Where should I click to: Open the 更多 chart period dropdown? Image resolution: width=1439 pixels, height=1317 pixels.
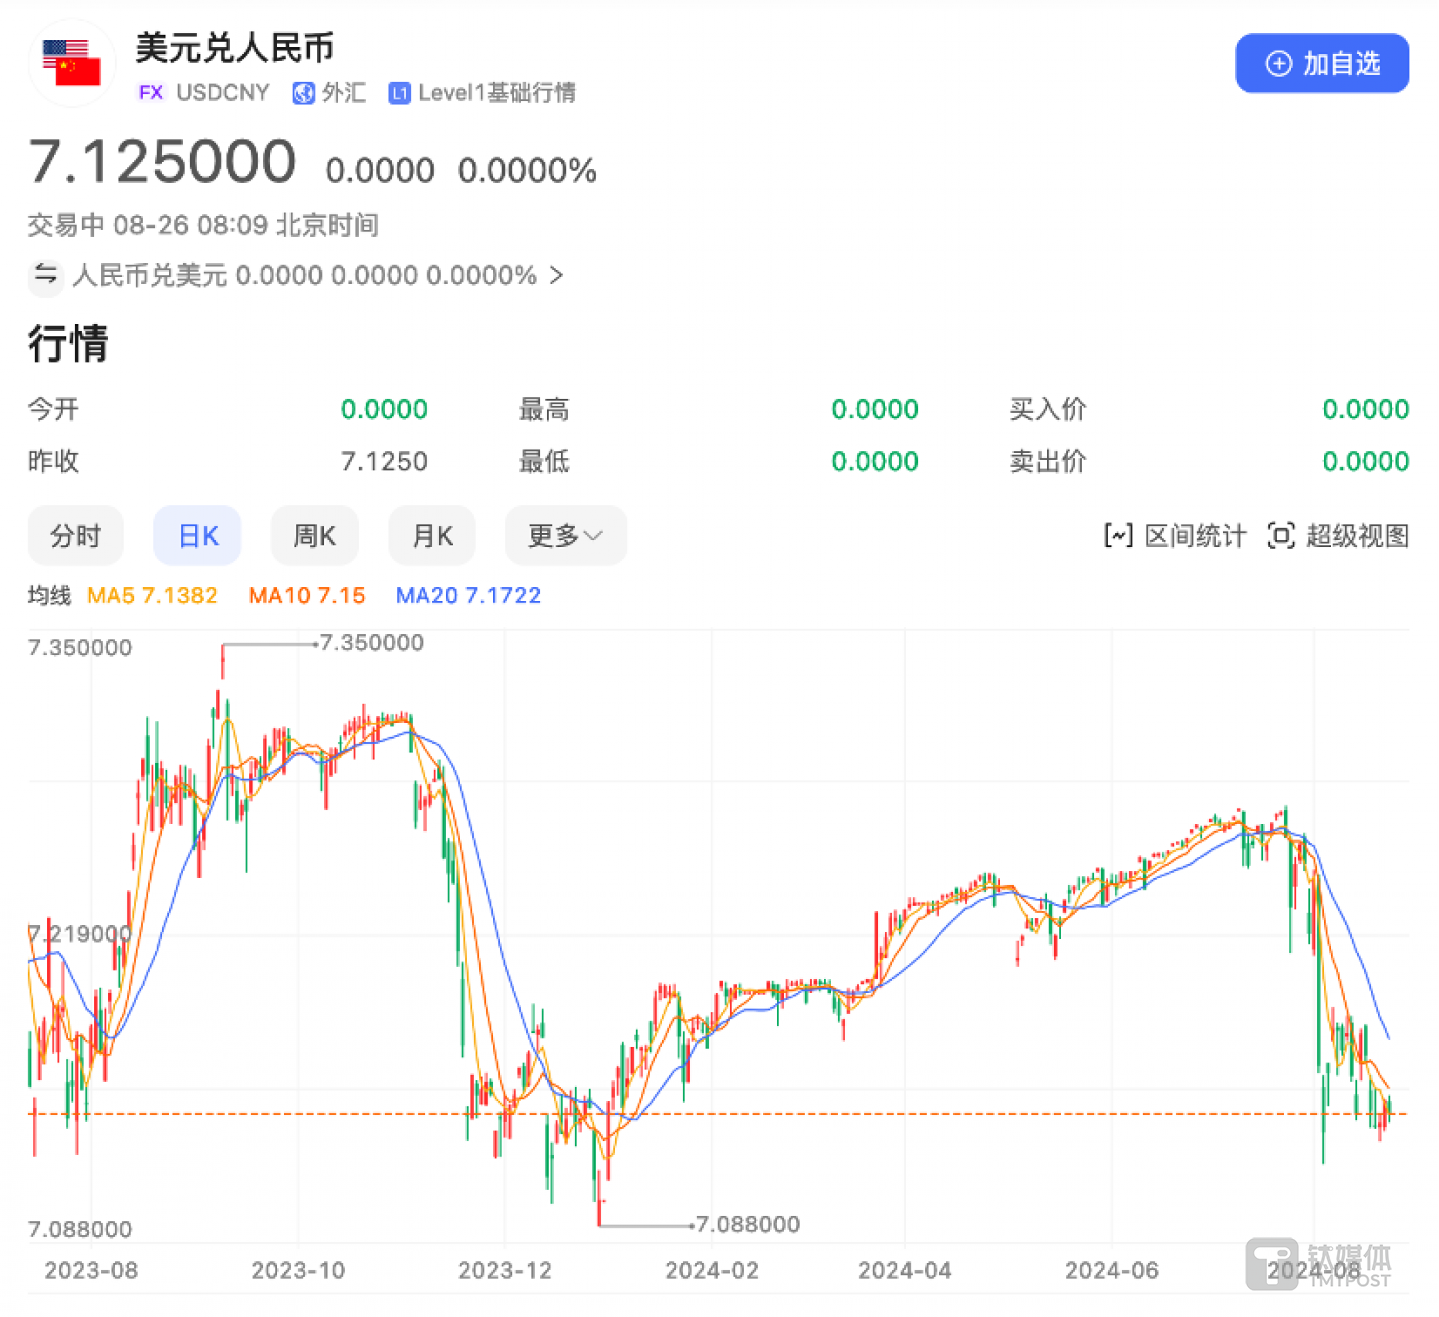565,536
